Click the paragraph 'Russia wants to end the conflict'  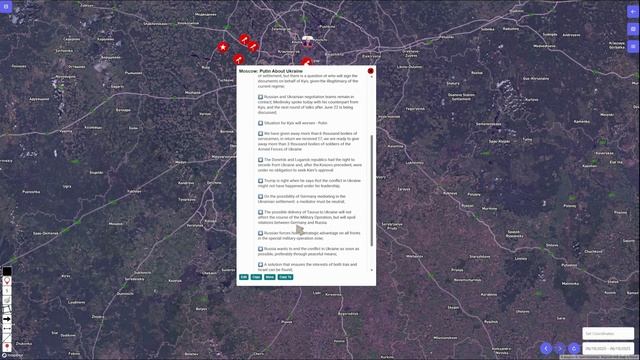(309, 251)
